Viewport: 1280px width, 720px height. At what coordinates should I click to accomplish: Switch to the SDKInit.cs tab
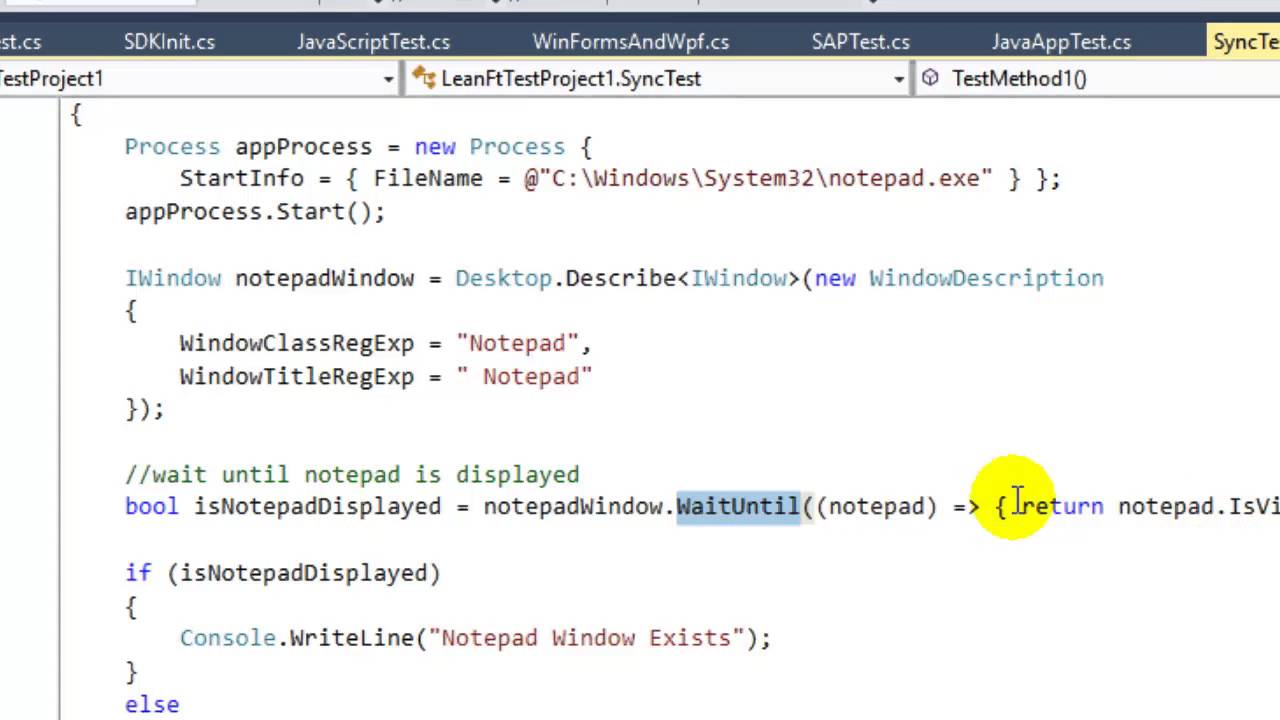169,42
